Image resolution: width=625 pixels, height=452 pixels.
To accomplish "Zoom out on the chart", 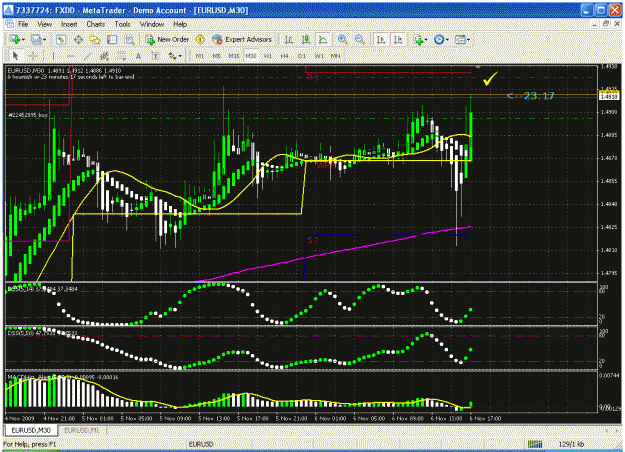I will (360, 39).
